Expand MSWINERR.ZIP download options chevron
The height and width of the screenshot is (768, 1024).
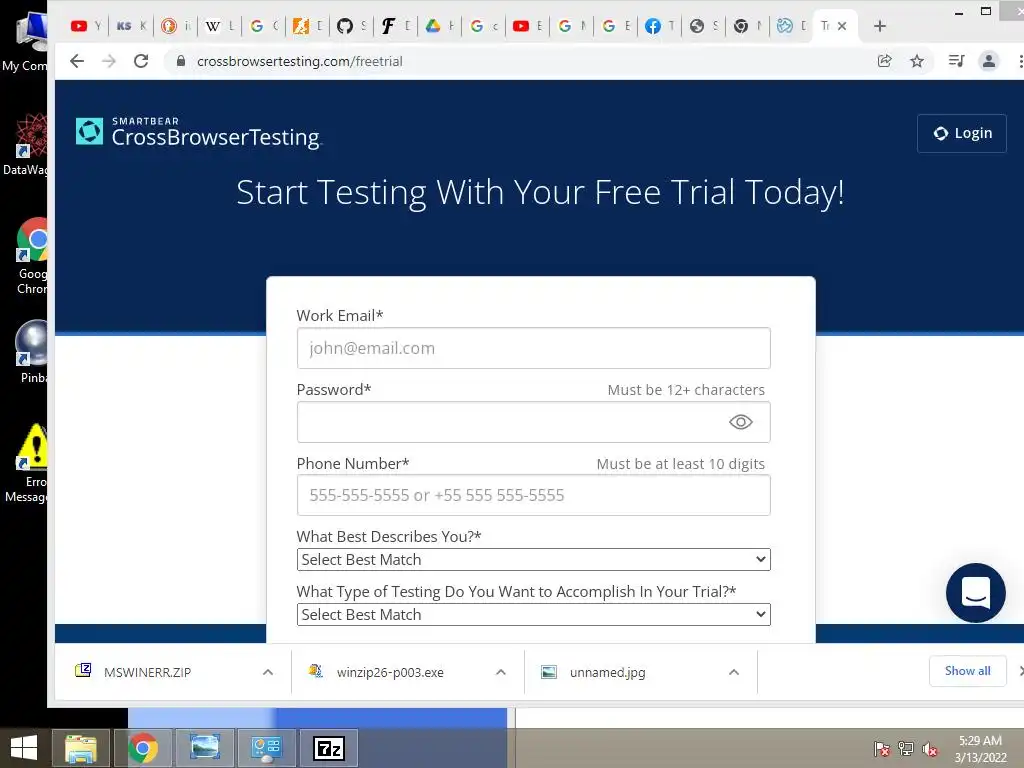268,672
